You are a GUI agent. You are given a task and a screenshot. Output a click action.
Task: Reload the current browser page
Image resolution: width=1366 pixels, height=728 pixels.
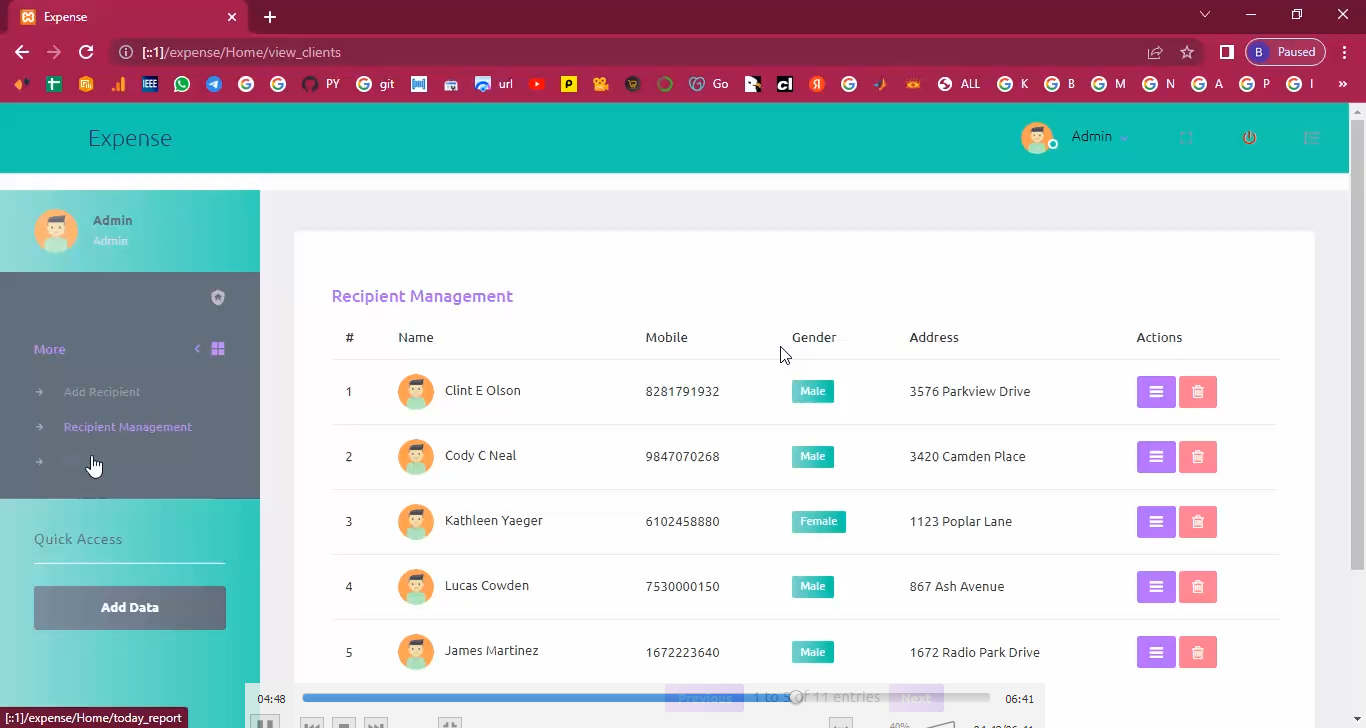86,52
